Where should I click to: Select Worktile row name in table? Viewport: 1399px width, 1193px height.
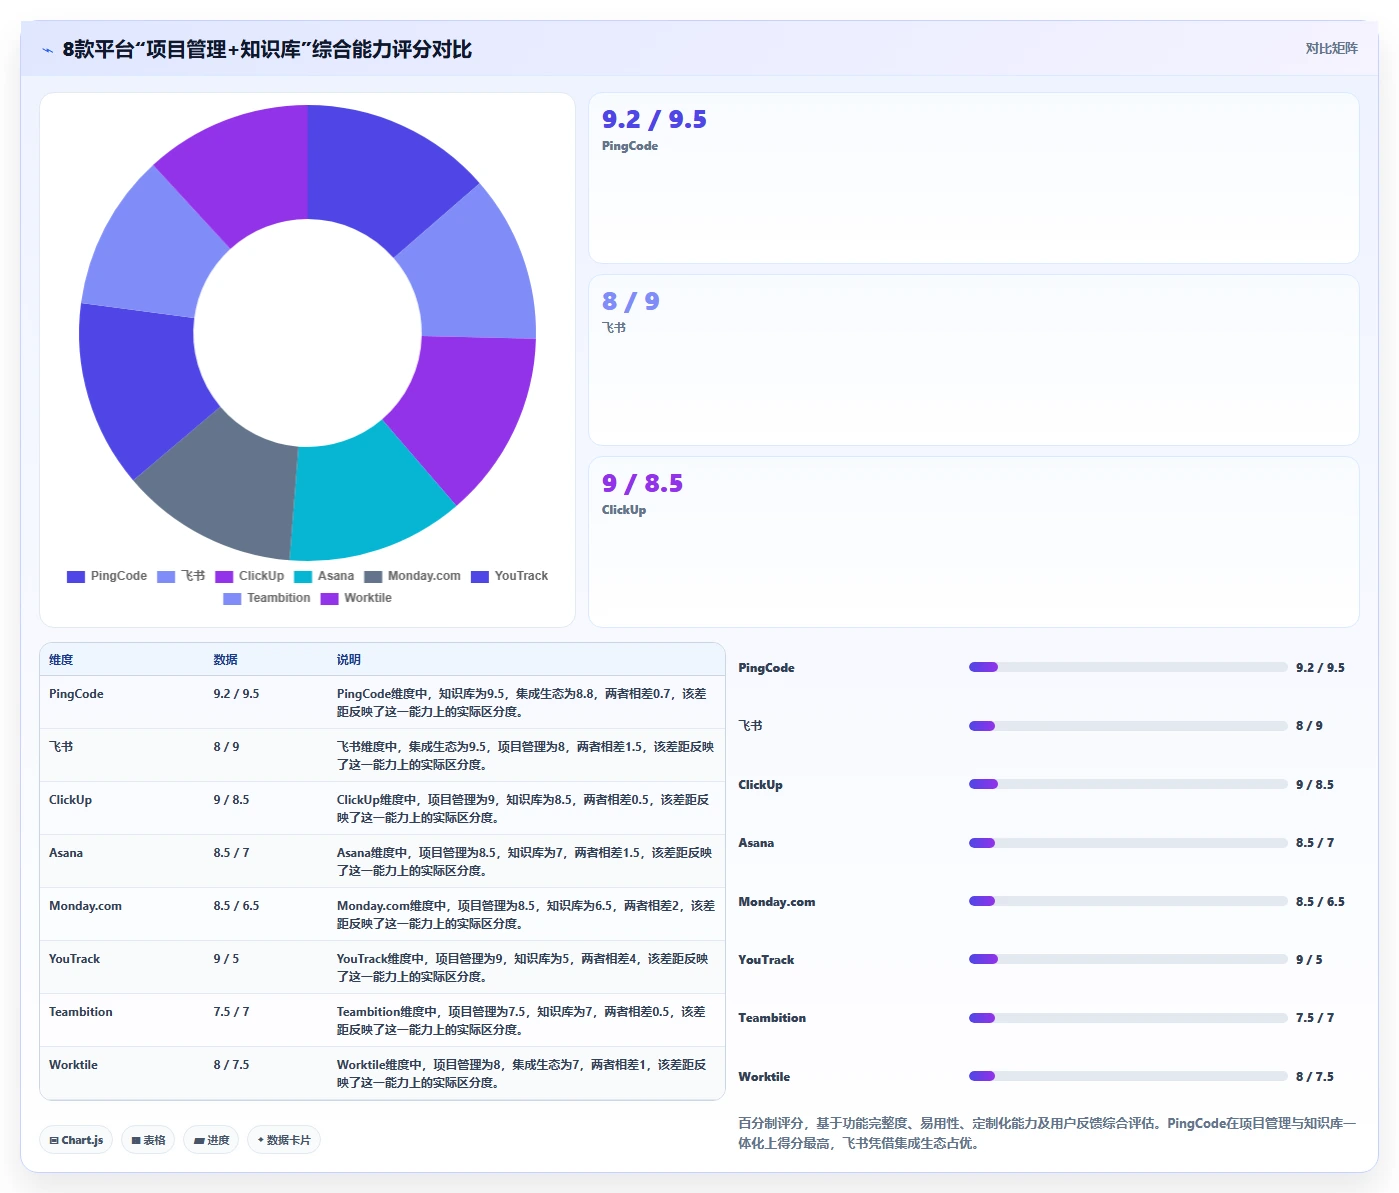click(x=73, y=1065)
